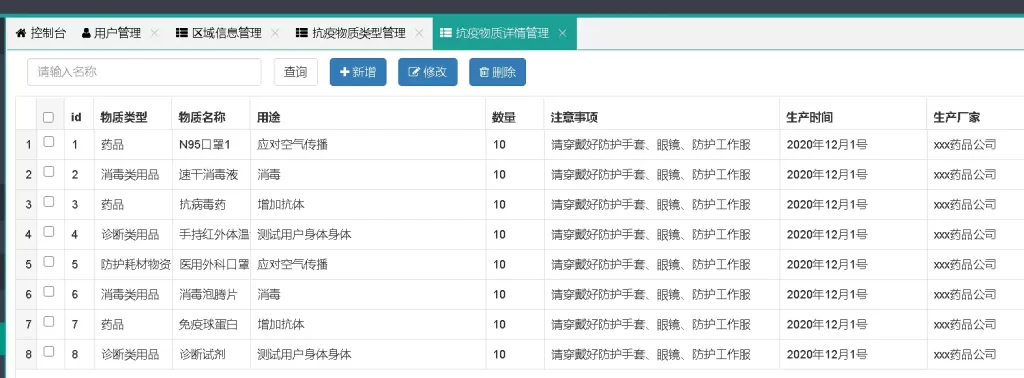Switch to the 抗疫物质类型管理 tab
This screenshot has width=1024, height=378.
351,33
